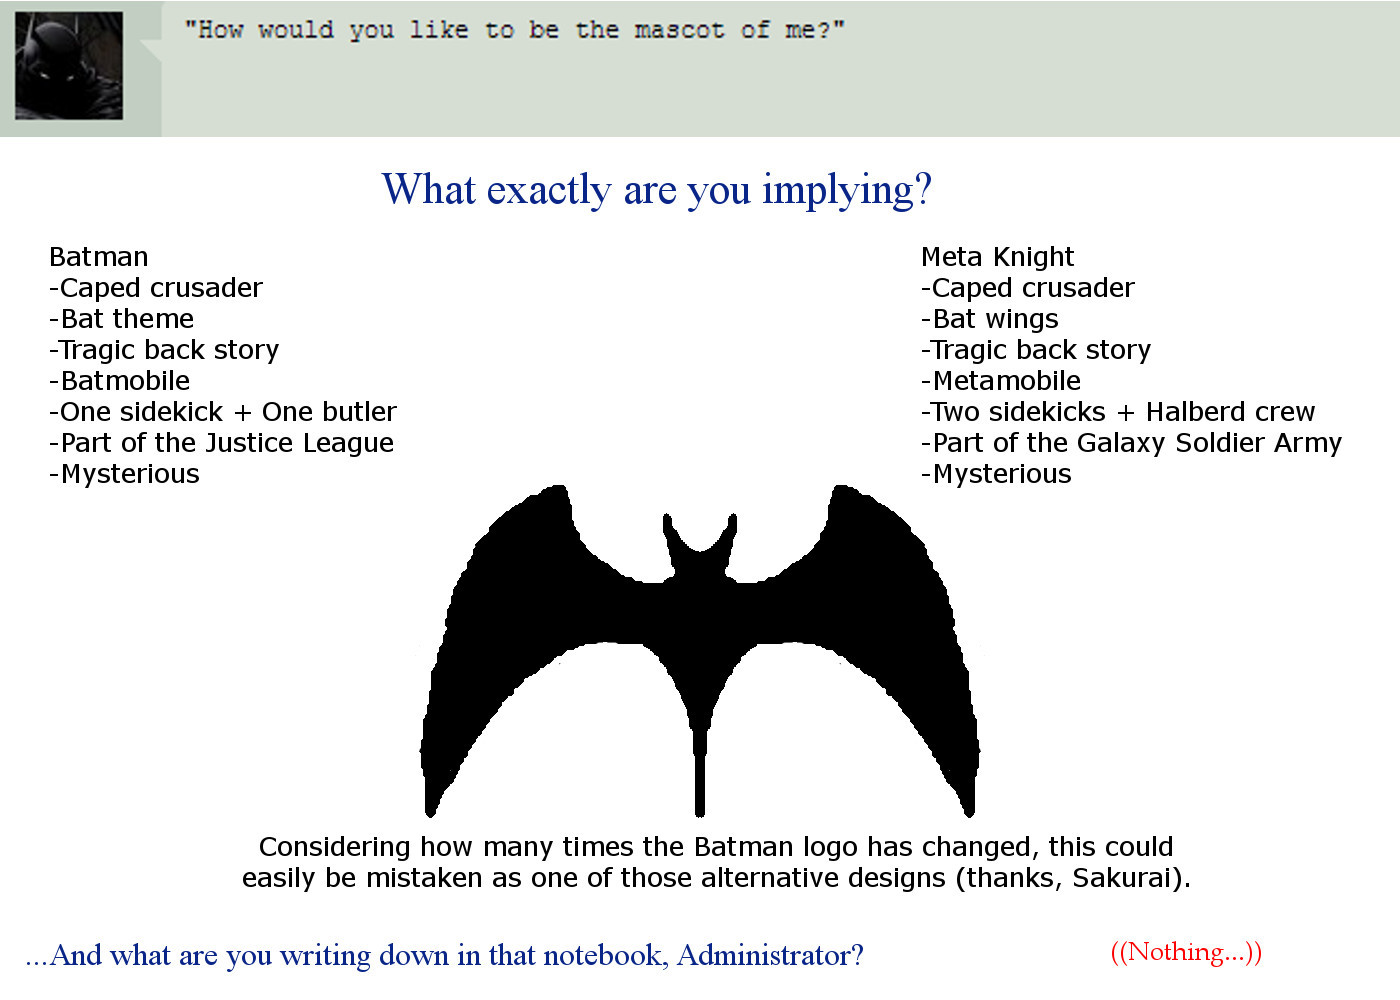Click the "-Bat theme" line
Image resolution: width=1400 pixels, height=1000 pixels.
[121, 319]
